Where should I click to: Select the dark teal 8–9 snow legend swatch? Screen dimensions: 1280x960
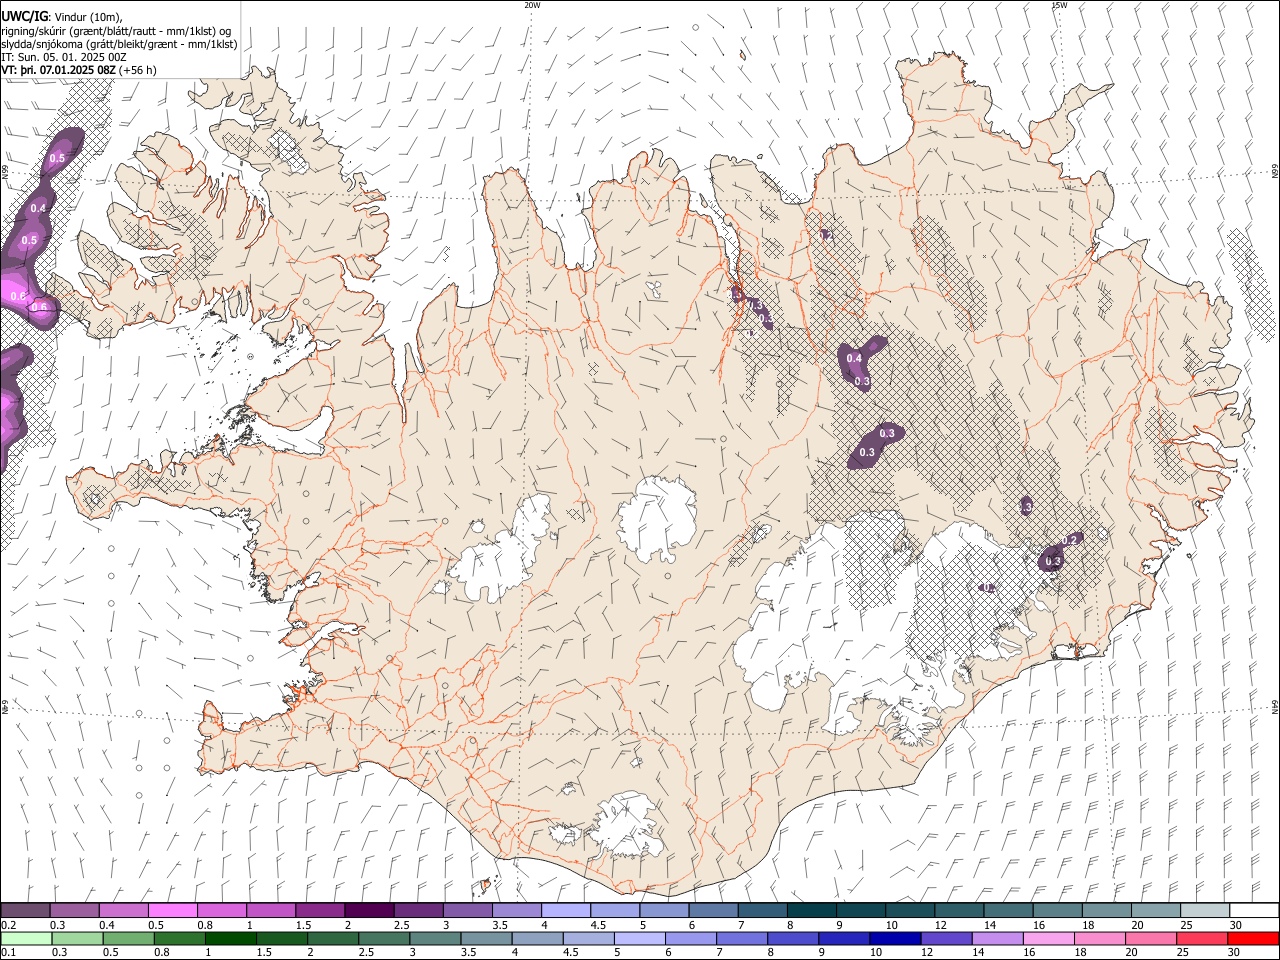pyautogui.click(x=811, y=911)
